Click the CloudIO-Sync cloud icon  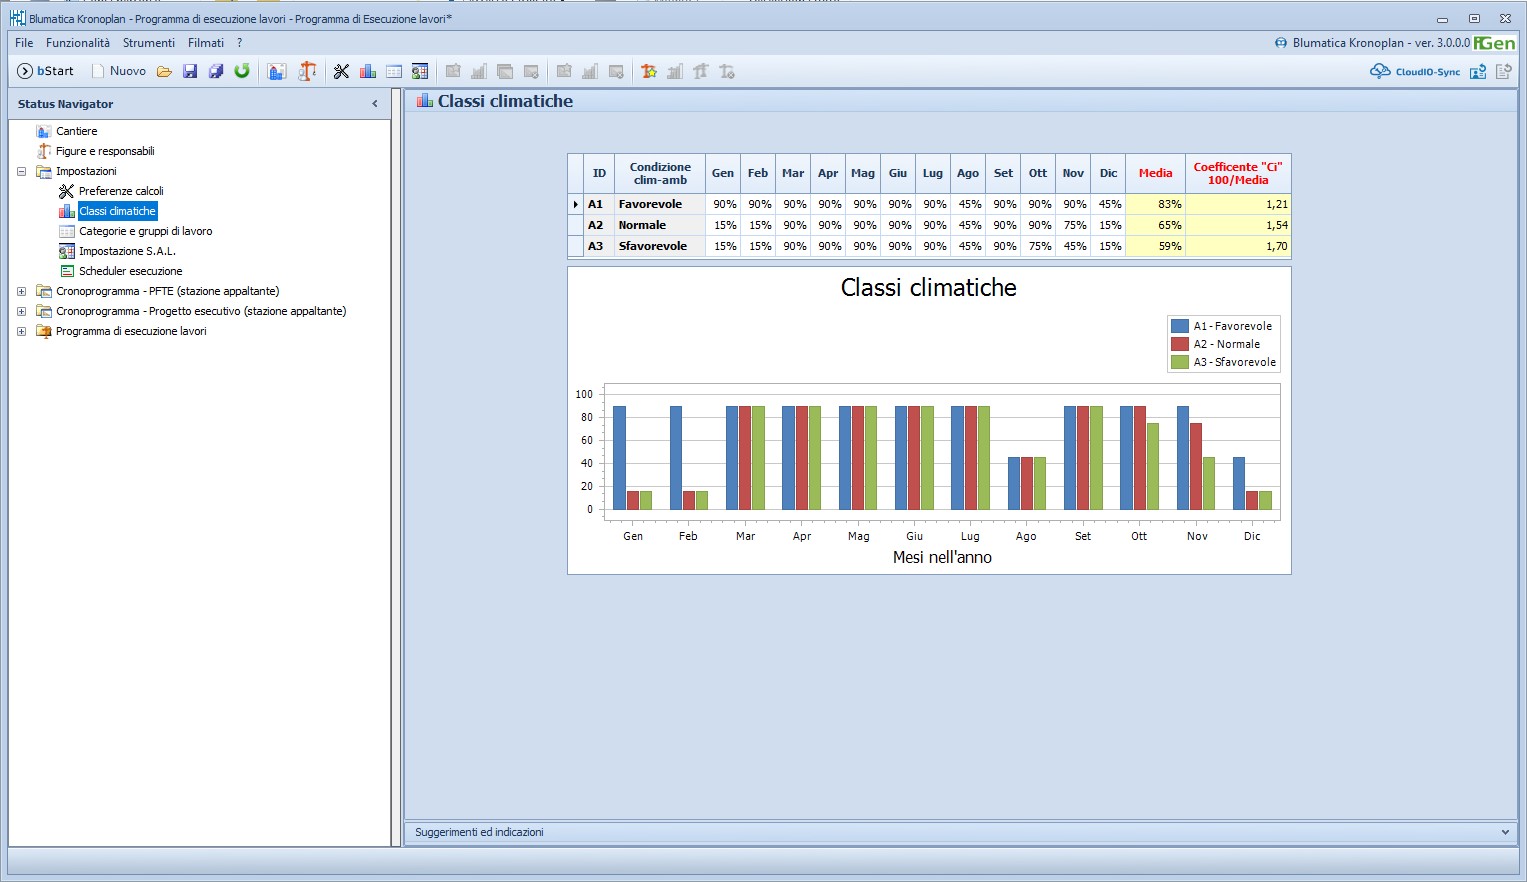(1380, 71)
